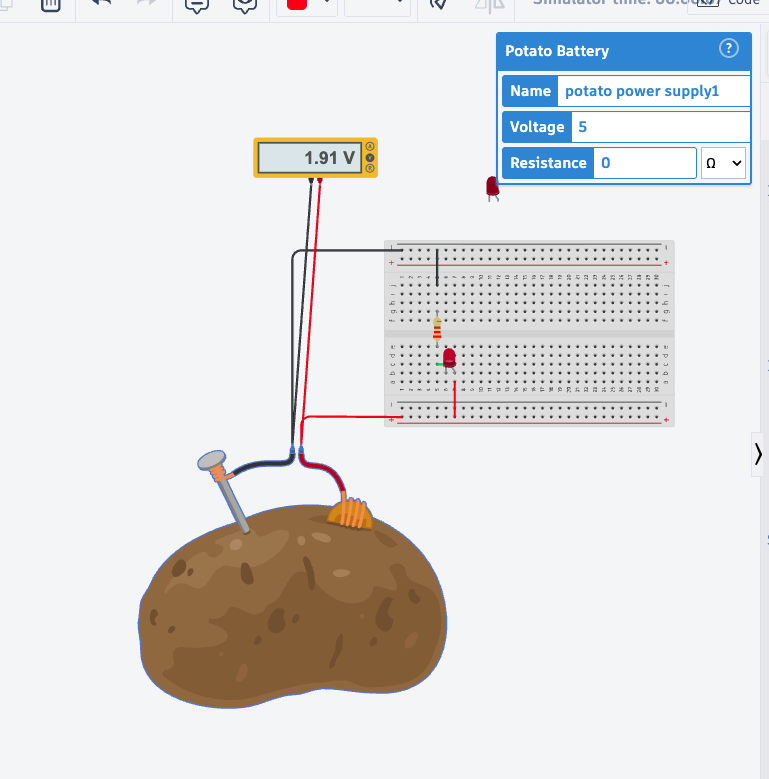Expand the collapsed right components panel chevron
769x779 pixels.
[758, 454]
